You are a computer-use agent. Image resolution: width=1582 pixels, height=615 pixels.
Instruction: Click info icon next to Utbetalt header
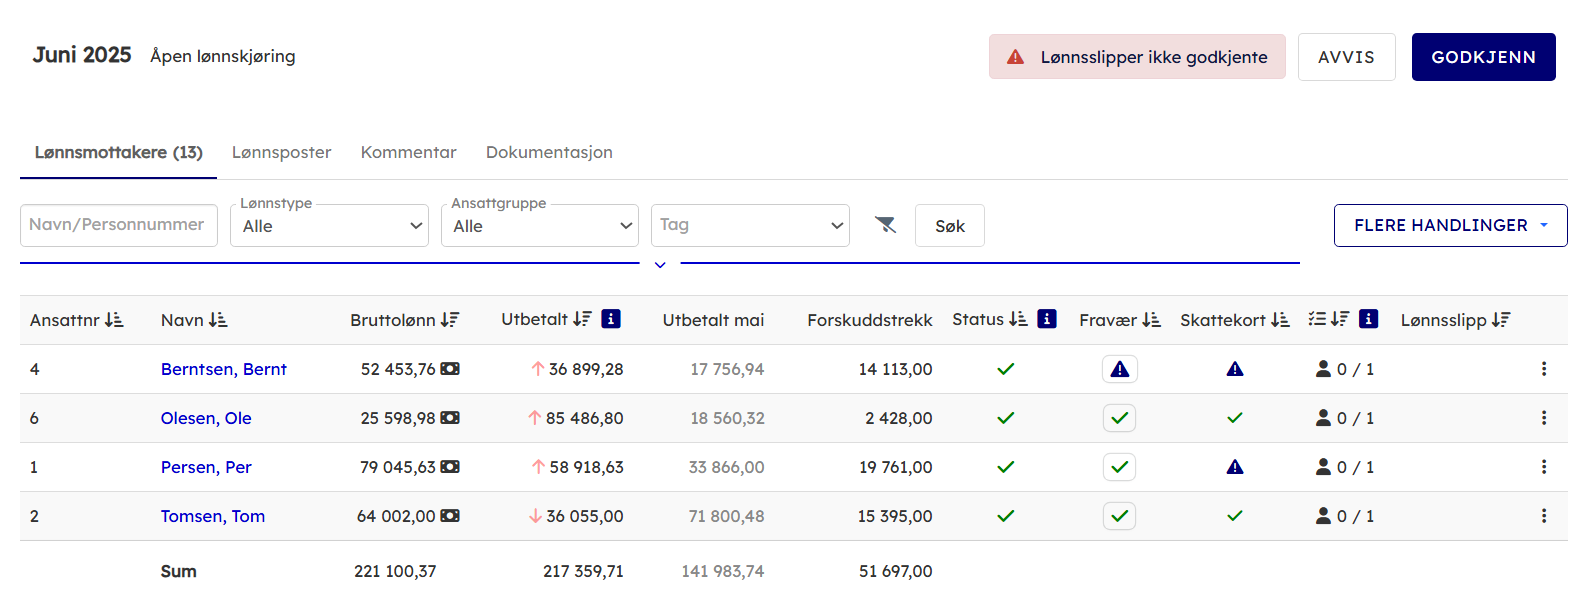click(x=611, y=319)
